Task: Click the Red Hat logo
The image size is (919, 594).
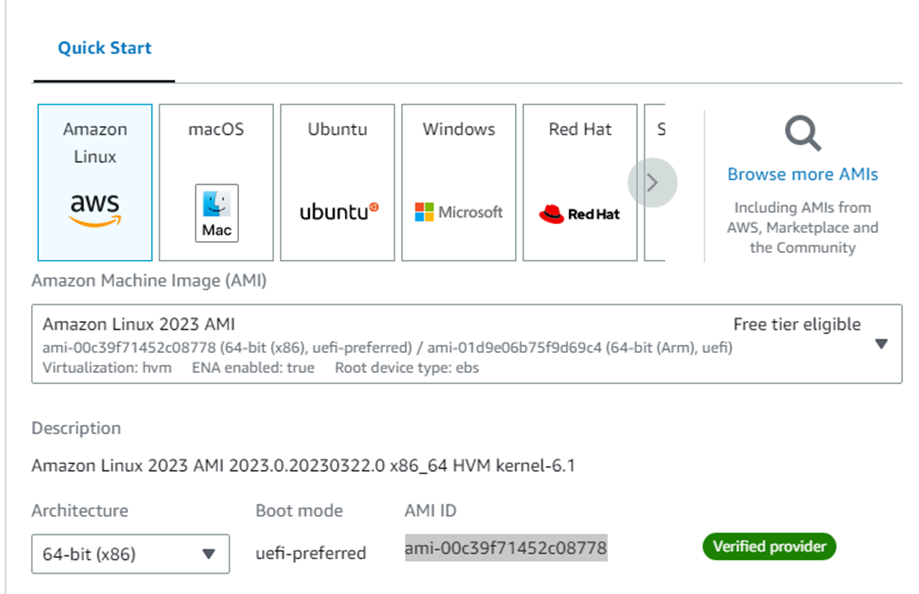Action: tap(579, 214)
